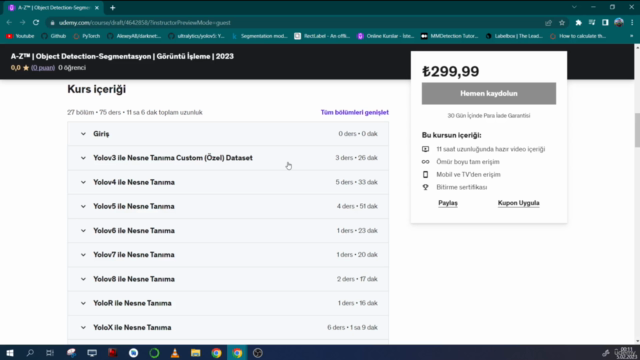The width and height of the screenshot is (640, 360).
Task: Click 30 Gün İçinde Para İade Garantisi text
Action: click(489, 116)
